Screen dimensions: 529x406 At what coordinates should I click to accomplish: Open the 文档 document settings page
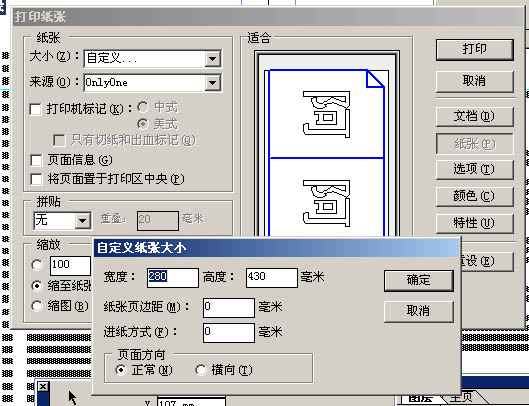point(475,116)
